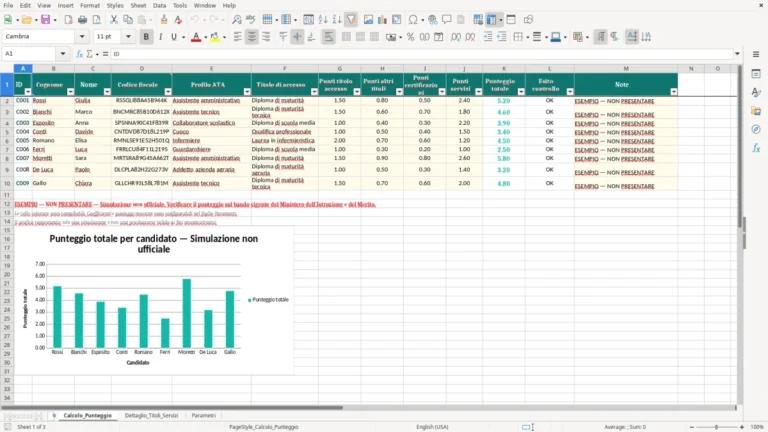768x432 pixels.
Task: Click Toggle Print Preview icon
Action: (96, 20)
